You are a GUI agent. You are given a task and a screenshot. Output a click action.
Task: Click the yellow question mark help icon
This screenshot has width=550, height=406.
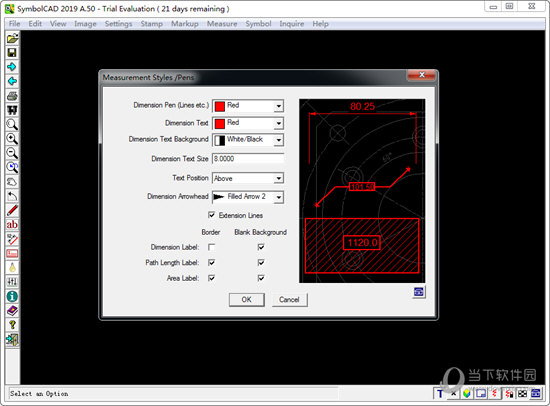[12, 325]
